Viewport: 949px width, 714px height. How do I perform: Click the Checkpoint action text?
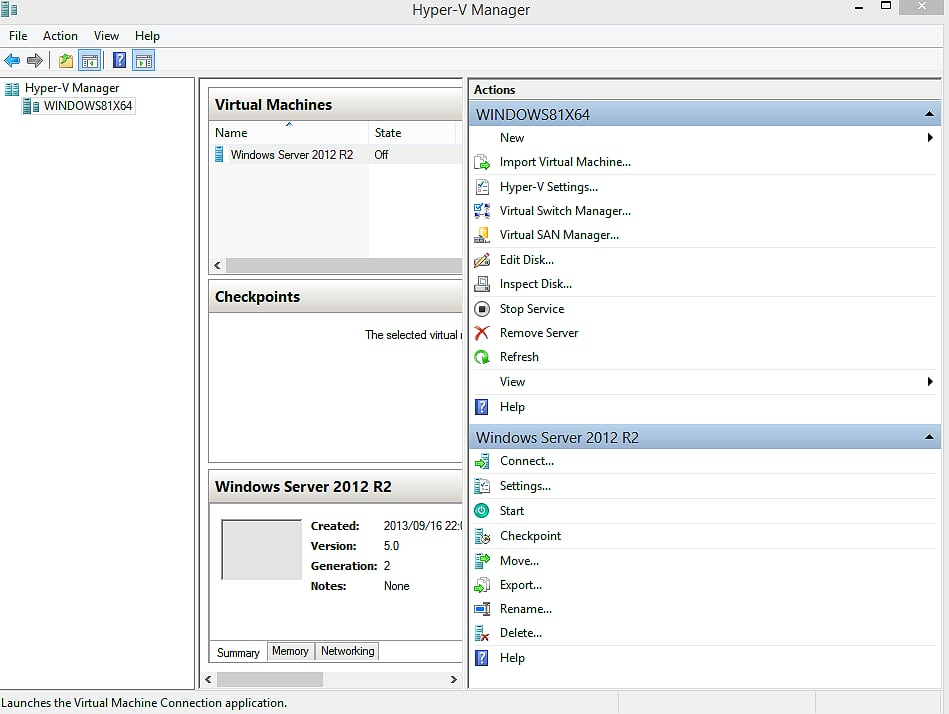[530, 536]
